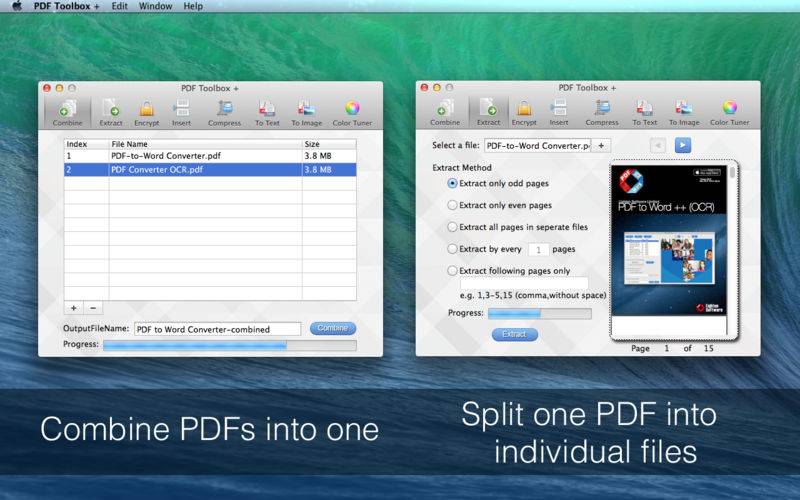Click OutputFileName text field

pyautogui.click(x=218, y=329)
